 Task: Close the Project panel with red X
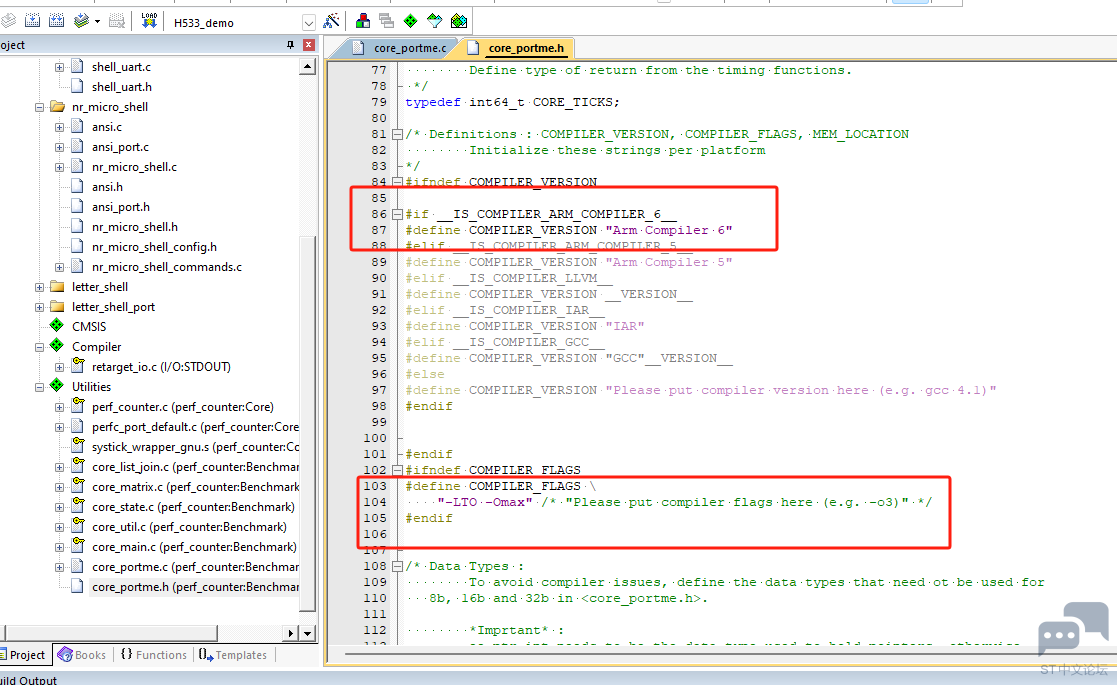(x=308, y=45)
